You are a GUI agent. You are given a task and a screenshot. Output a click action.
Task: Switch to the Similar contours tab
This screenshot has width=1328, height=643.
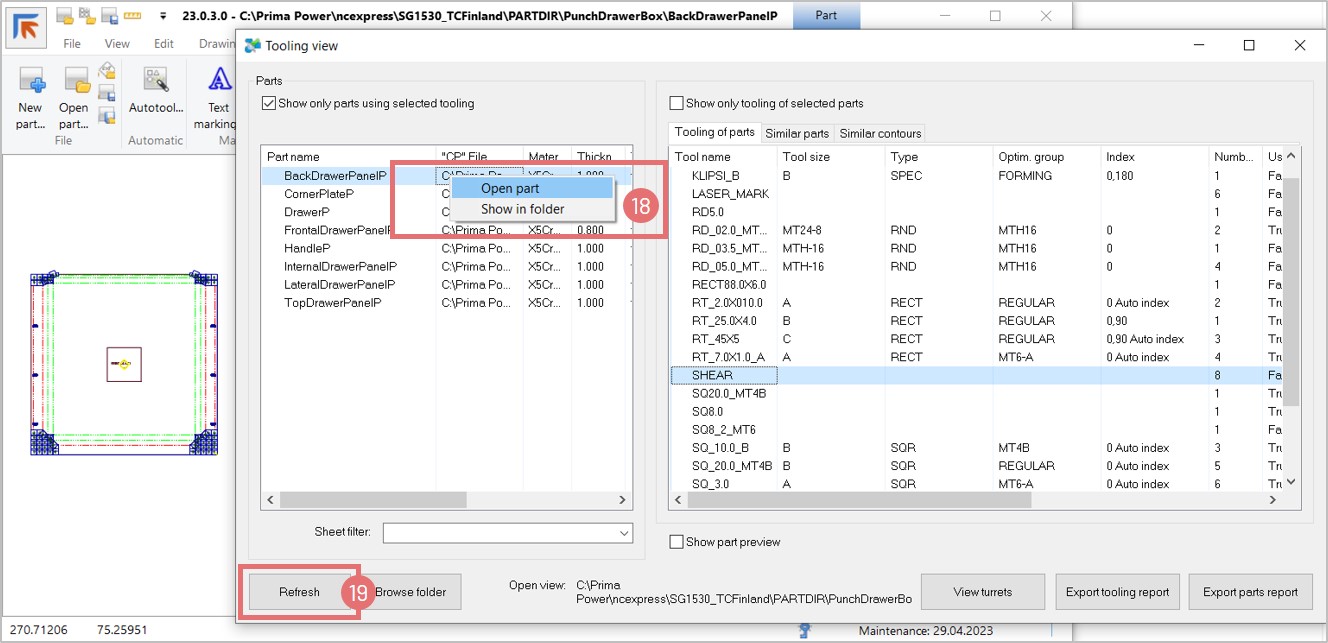pyautogui.click(x=880, y=133)
